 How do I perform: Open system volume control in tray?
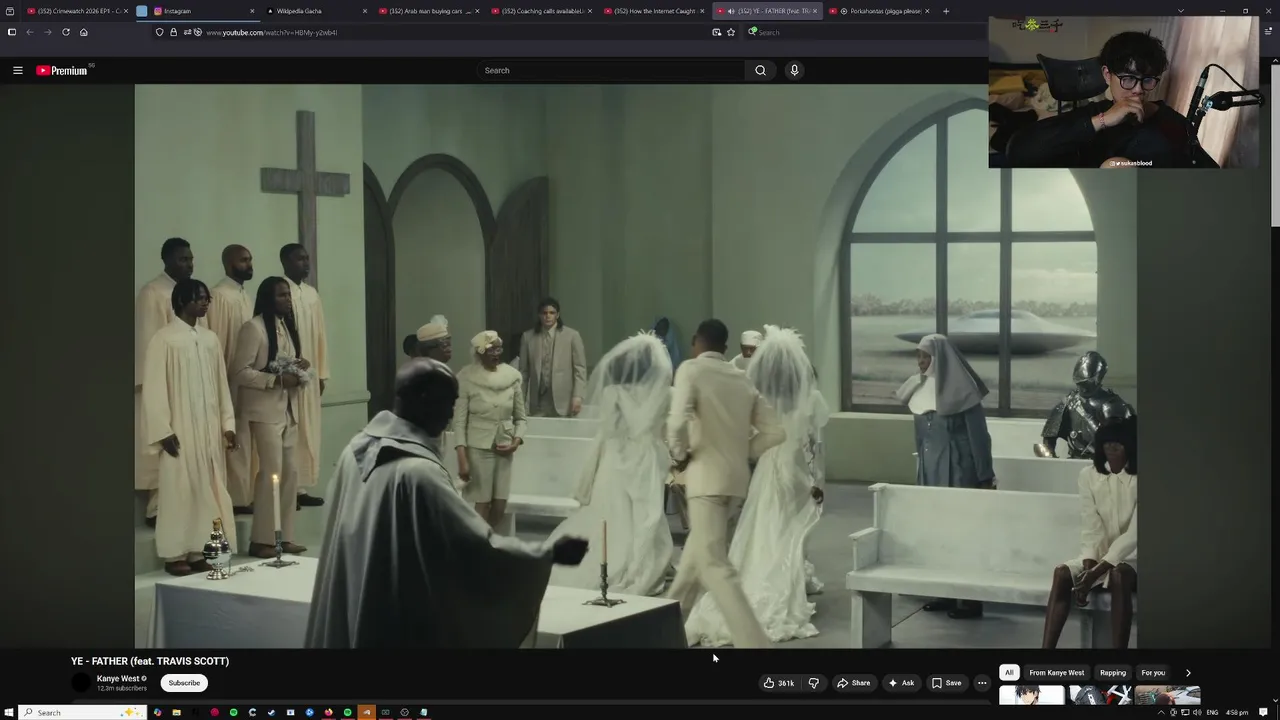pos(1197,712)
